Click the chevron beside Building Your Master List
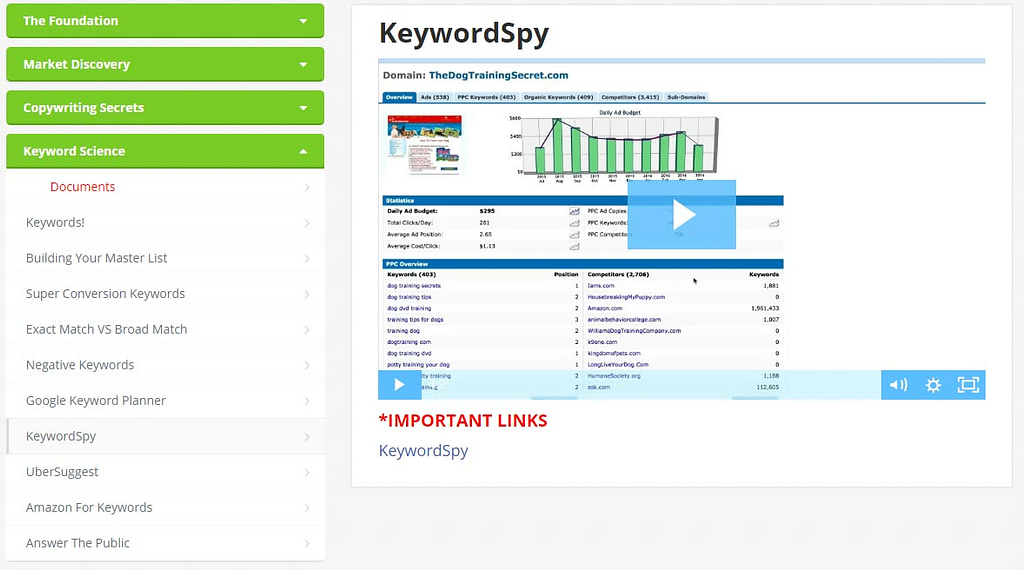1024x570 pixels. tap(307, 259)
